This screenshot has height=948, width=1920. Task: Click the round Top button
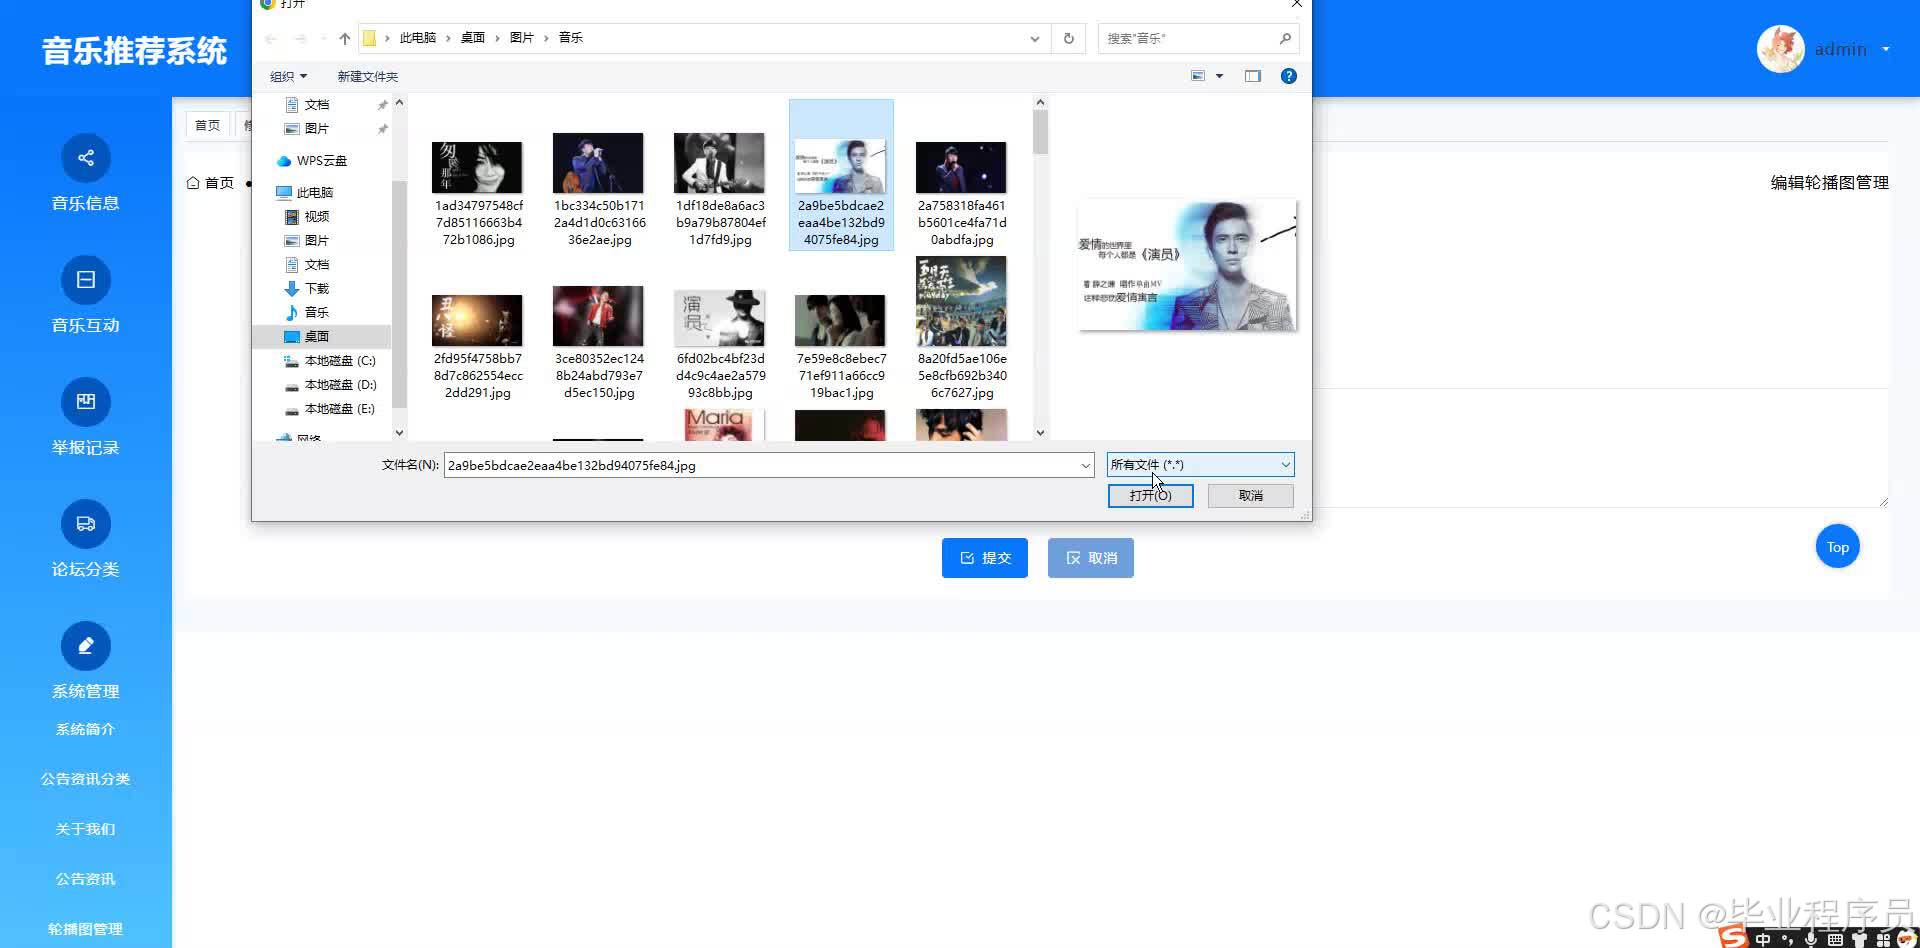pyautogui.click(x=1837, y=547)
